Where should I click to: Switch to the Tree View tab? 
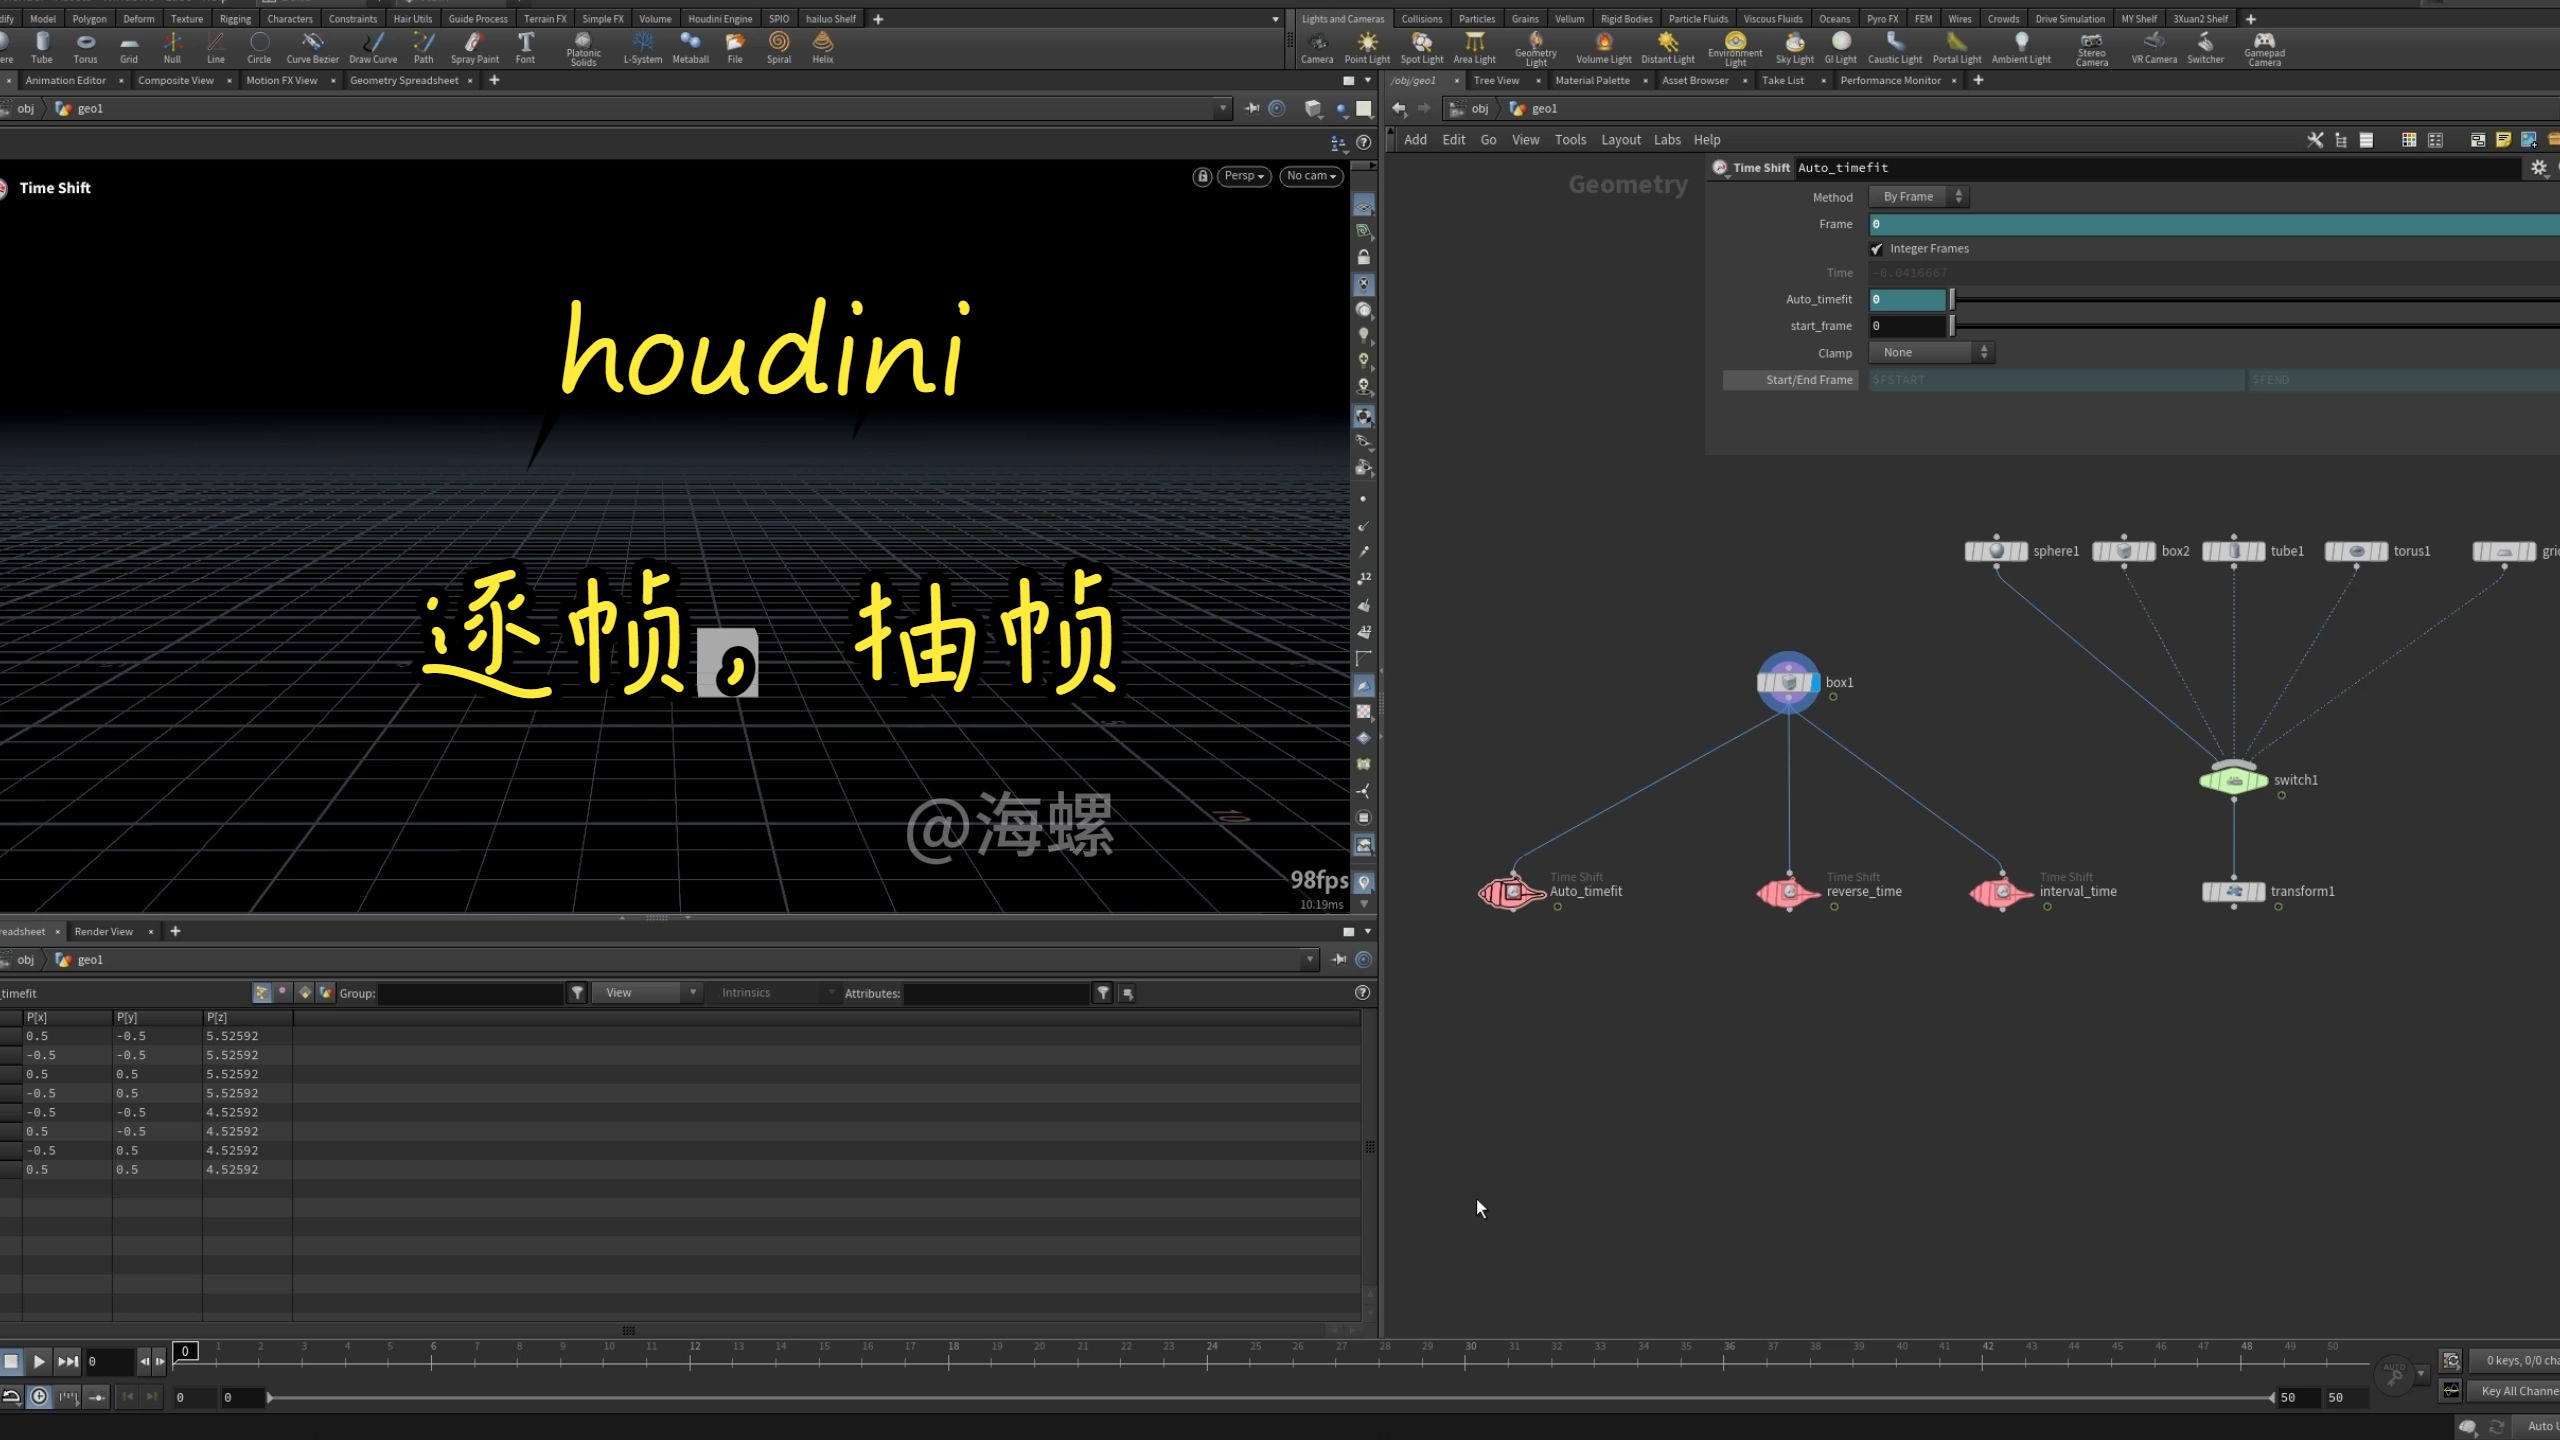1496,80
